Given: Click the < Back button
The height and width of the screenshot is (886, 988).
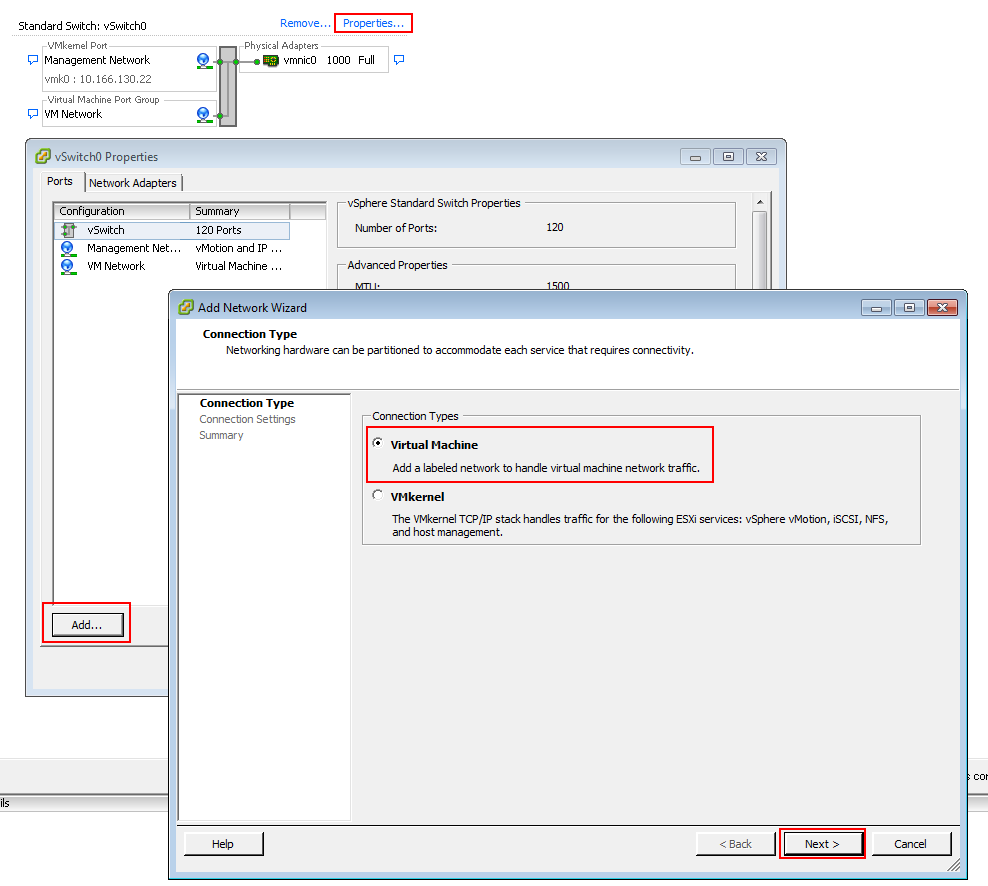Looking at the screenshot, I should pos(735,844).
